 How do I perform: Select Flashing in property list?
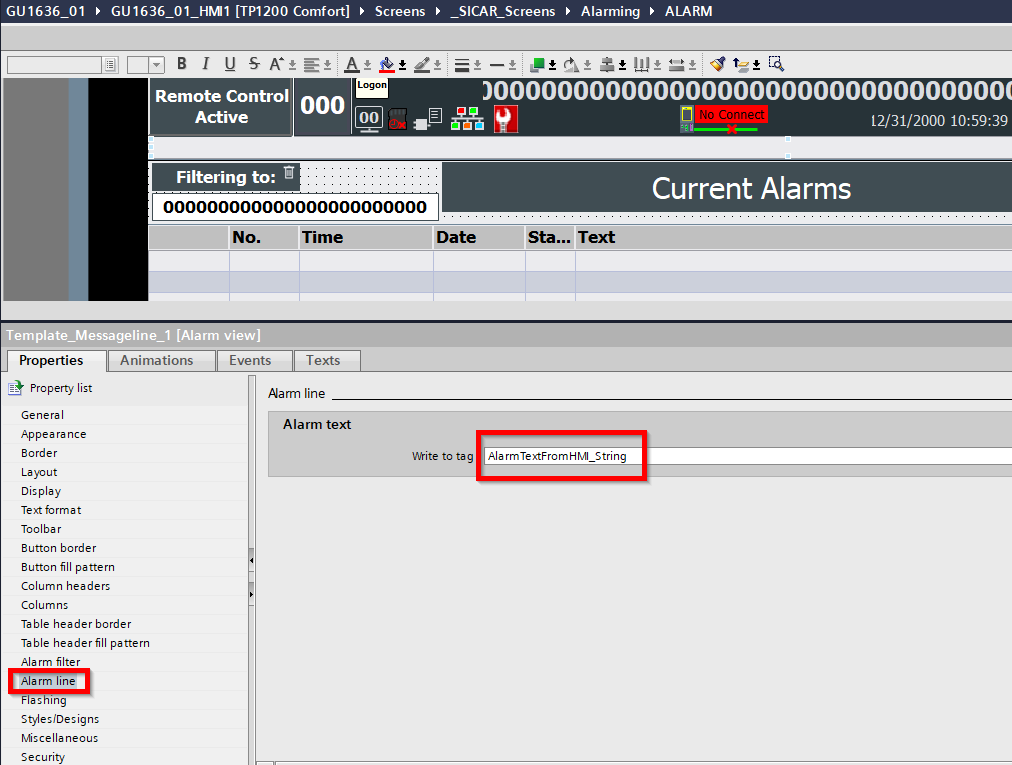coord(44,700)
